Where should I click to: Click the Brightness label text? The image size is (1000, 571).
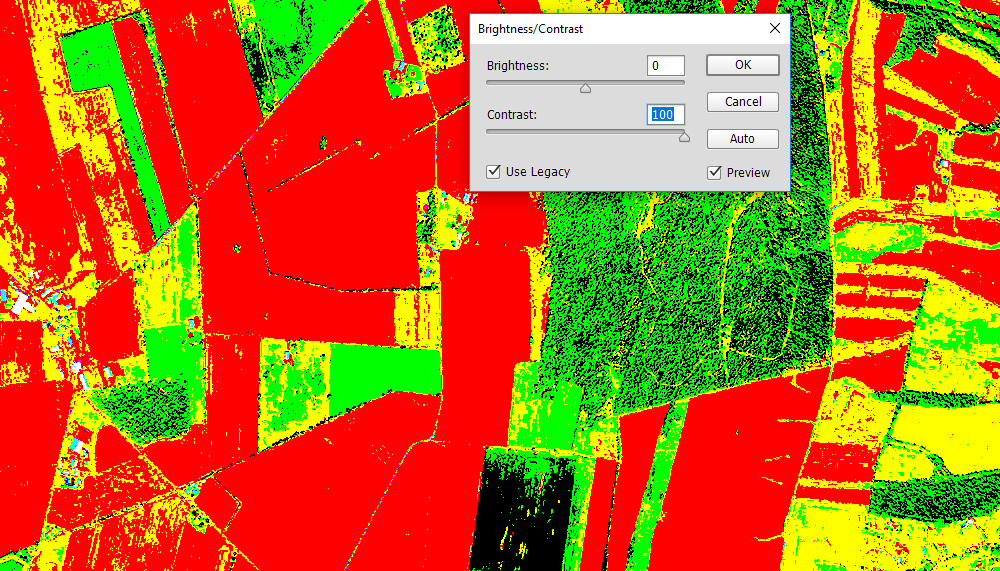pos(517,66)
